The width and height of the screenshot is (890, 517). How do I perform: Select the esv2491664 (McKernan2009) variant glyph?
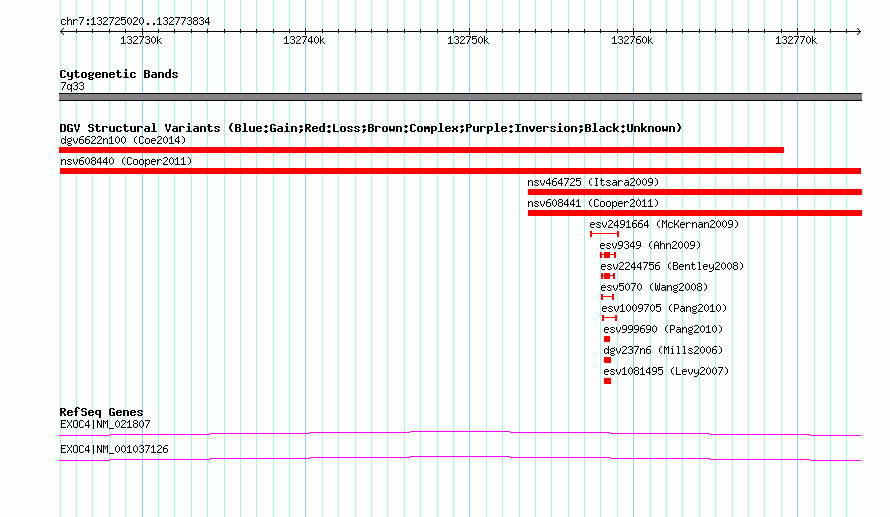604,234
